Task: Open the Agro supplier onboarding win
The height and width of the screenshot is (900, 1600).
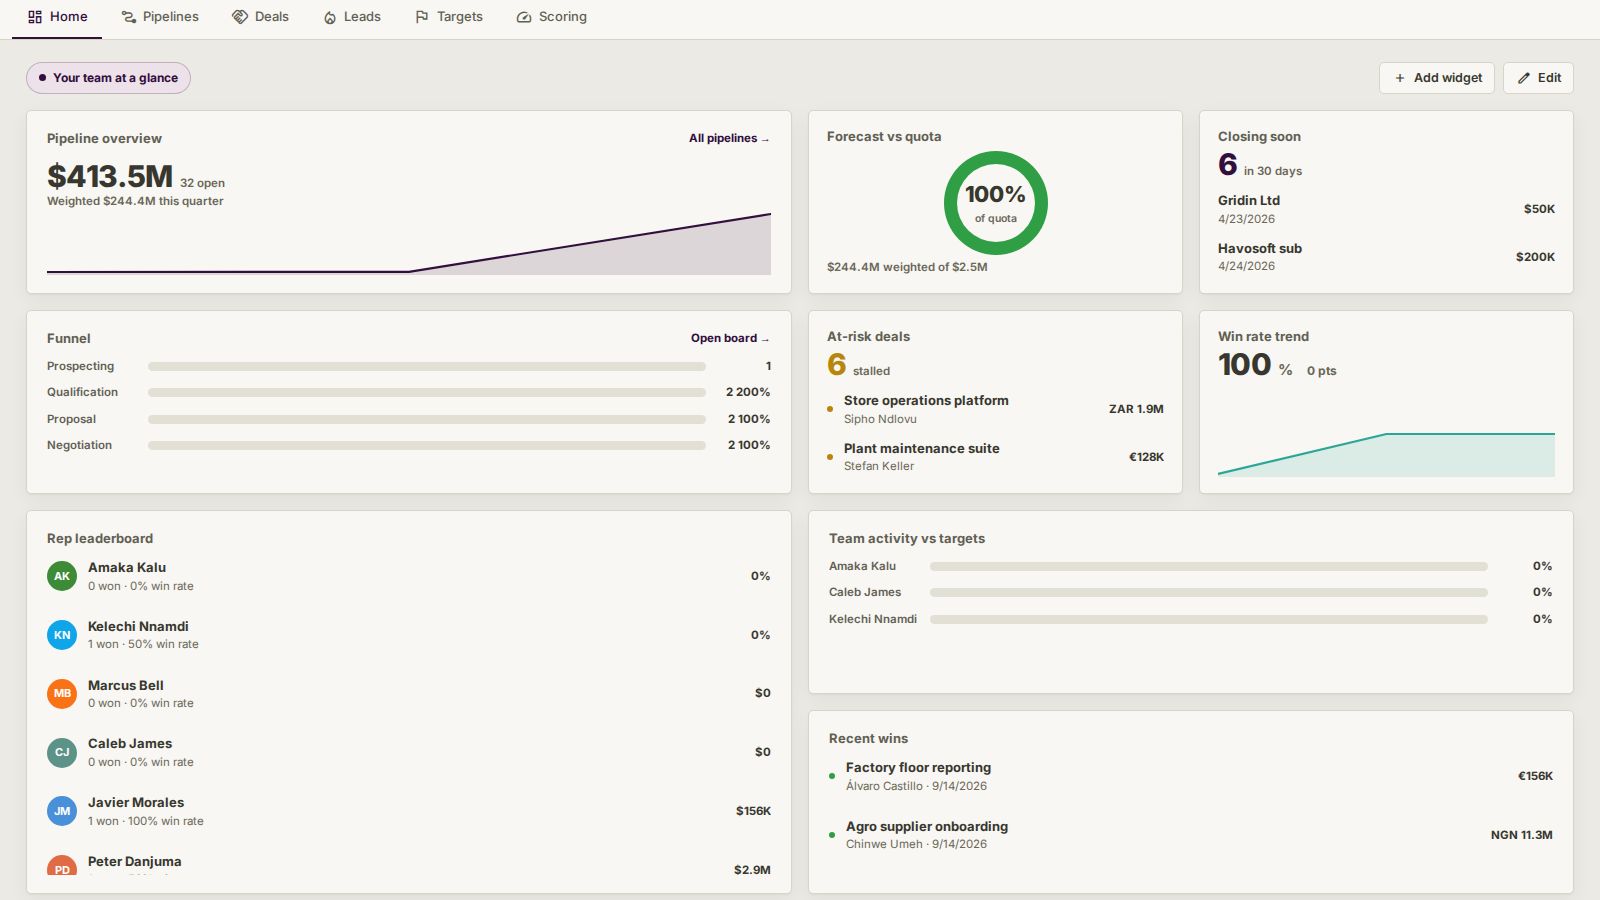Action: (1191, 835)
